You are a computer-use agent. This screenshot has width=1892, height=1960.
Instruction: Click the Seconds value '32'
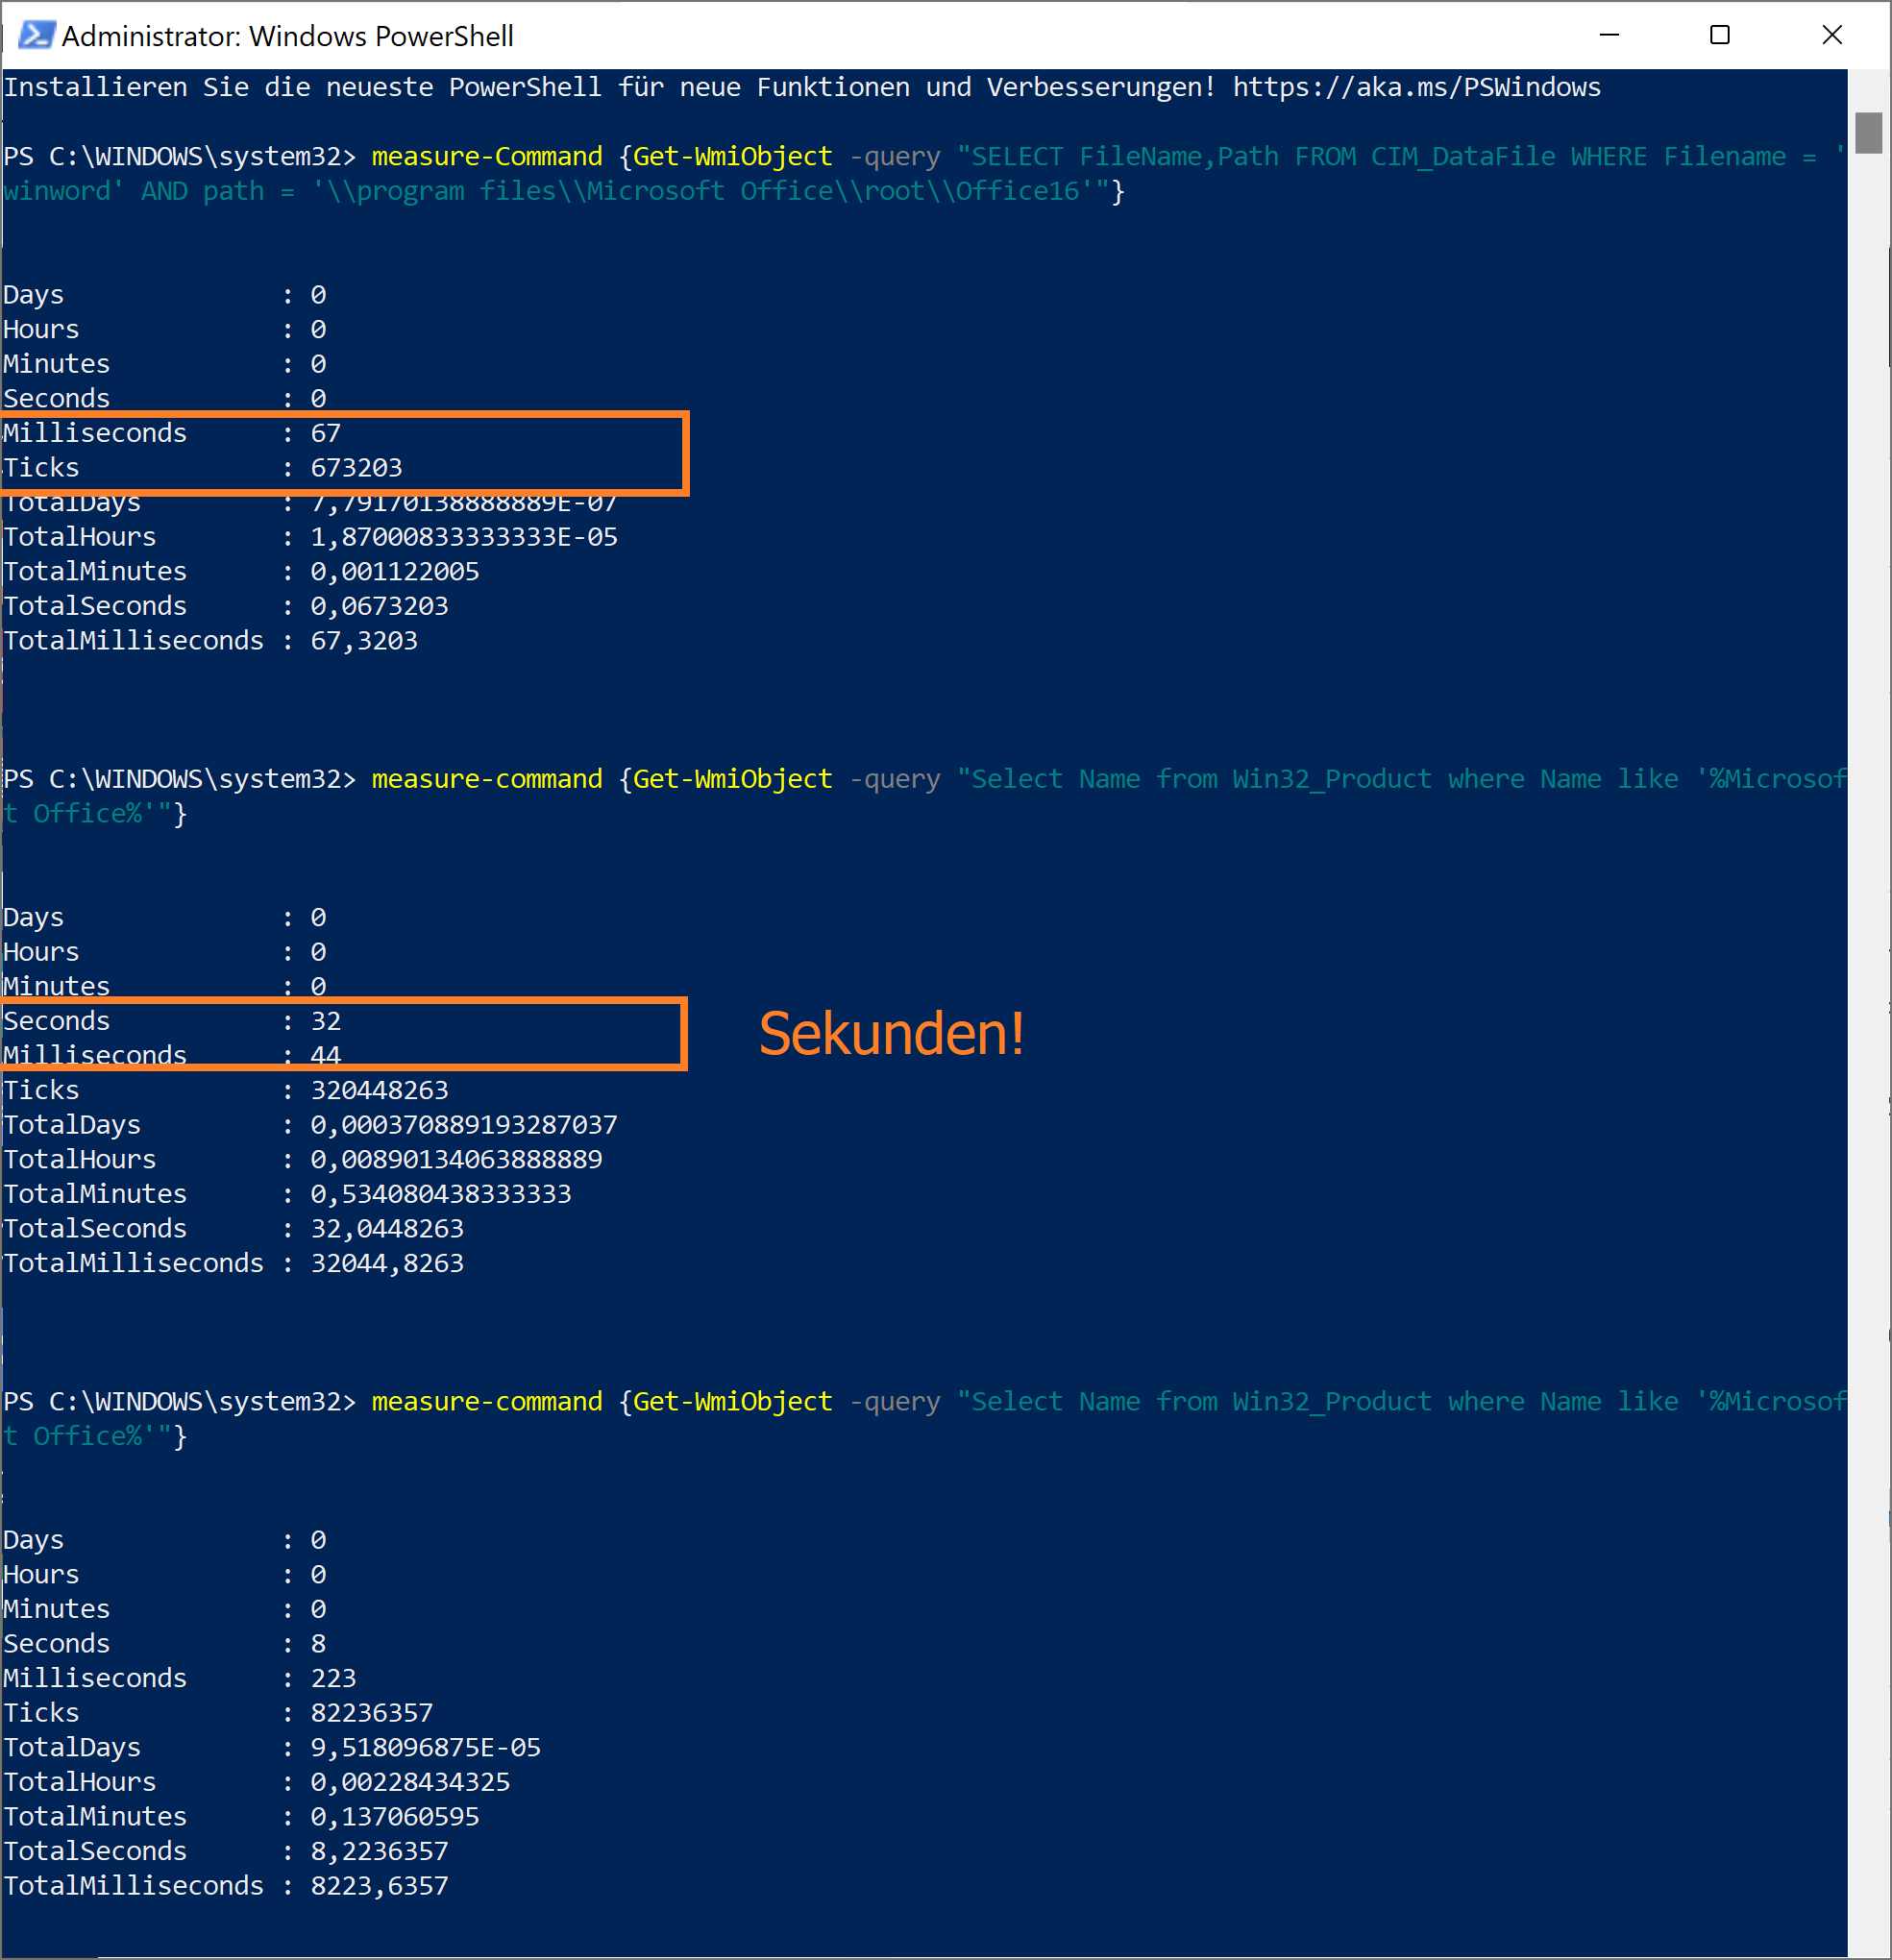pyautogui.click(x=326, y=1021)
